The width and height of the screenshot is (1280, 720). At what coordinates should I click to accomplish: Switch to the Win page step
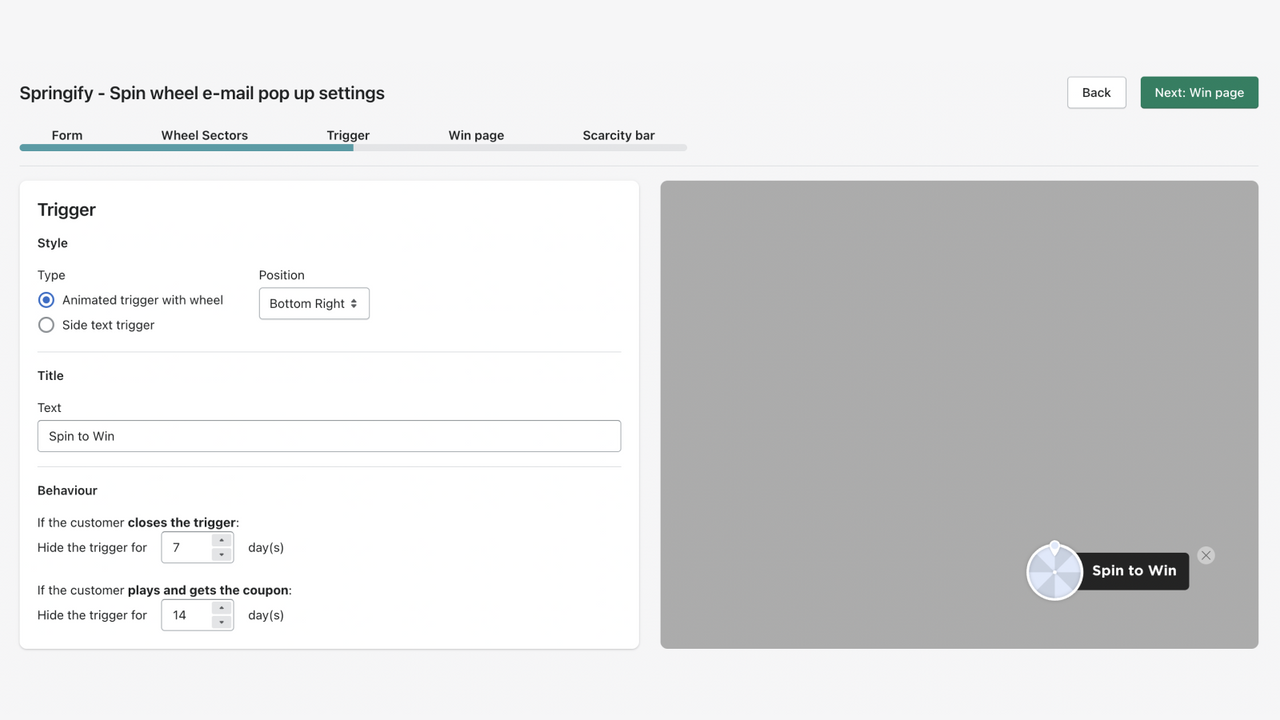pyautogui.click(x=476, y=135)
